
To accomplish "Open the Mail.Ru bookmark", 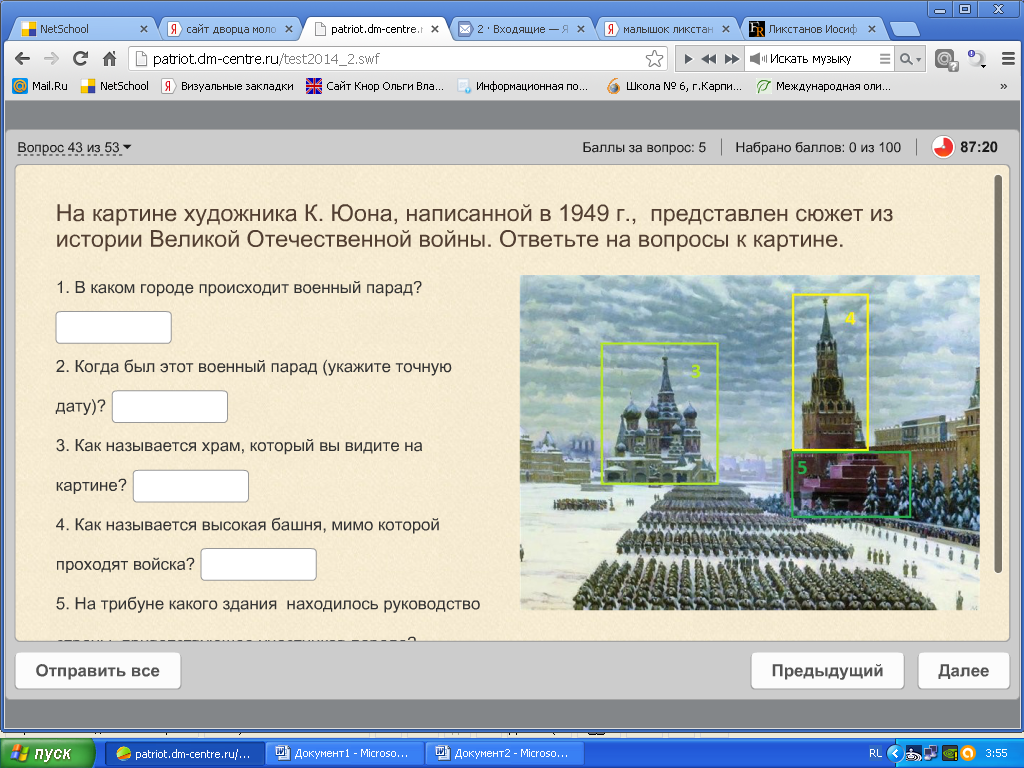I will pyautogui.click(x=40, y=86).
